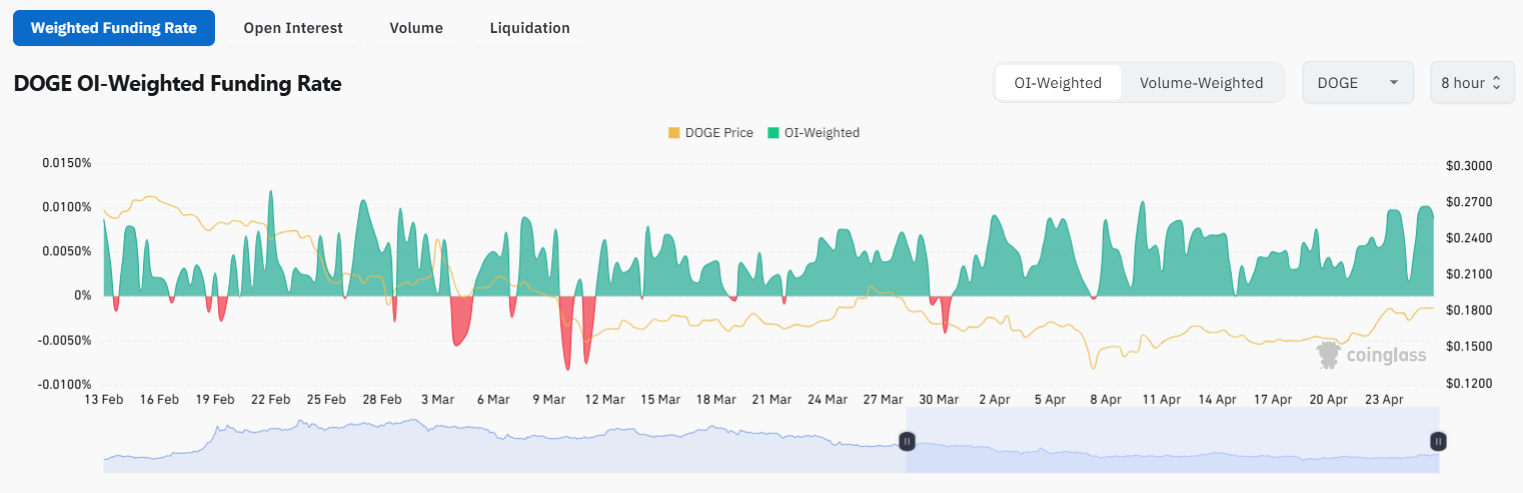Screen dimensions: 1523x493
Task: Click the $0.2700 price axis label
Action: (1468, 202)
